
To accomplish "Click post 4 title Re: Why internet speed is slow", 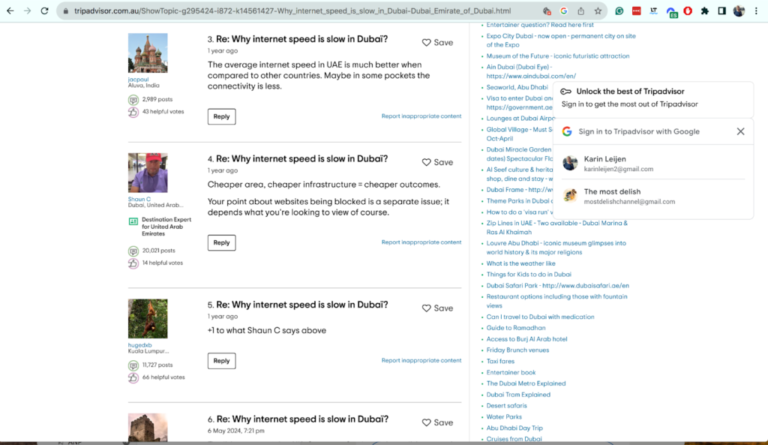I will tap(302, 159).
